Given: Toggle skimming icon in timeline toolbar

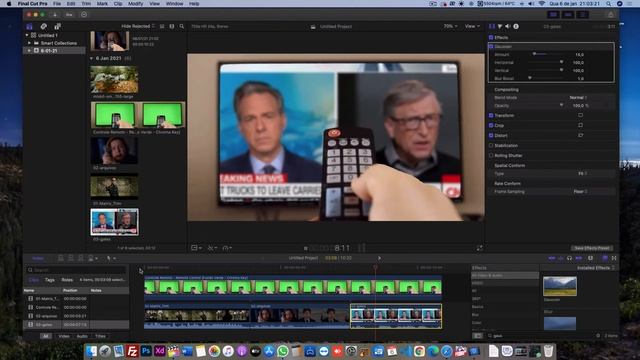Looking at the screenshot, I should pos(552,258).
